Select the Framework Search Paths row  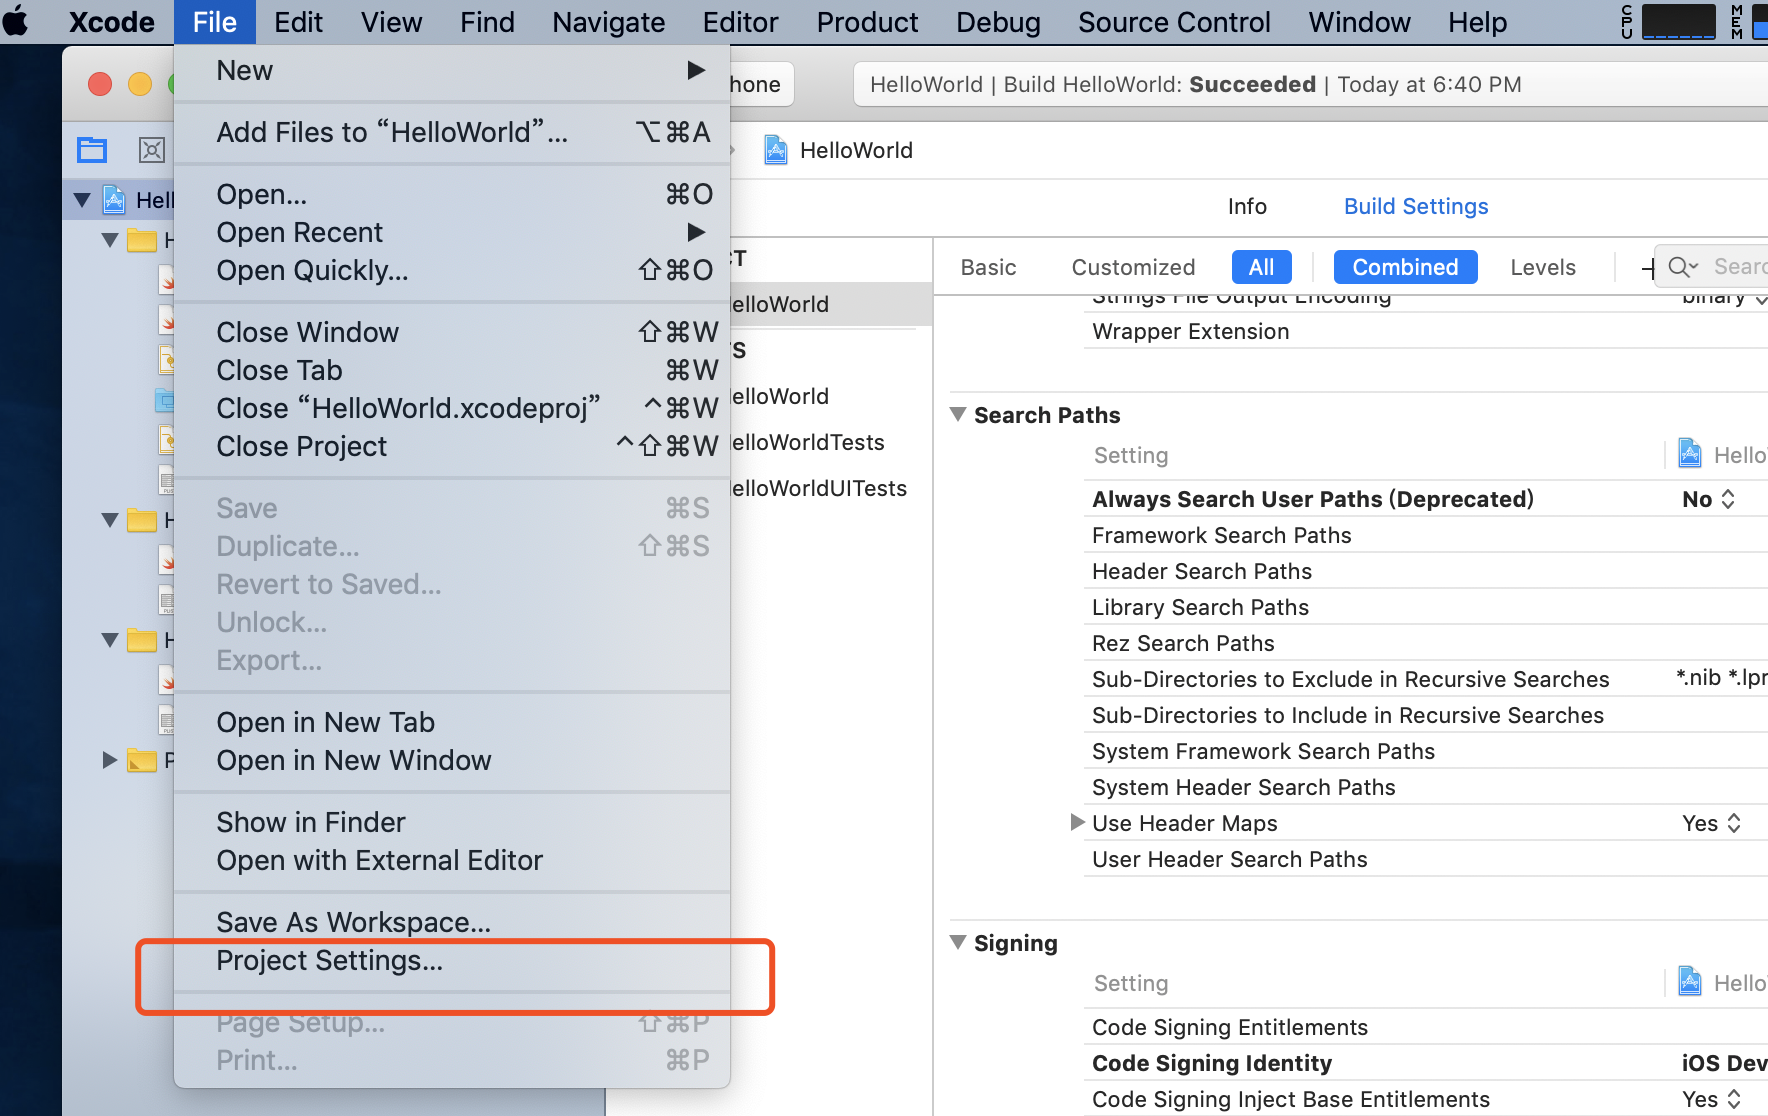(1425, 535)
